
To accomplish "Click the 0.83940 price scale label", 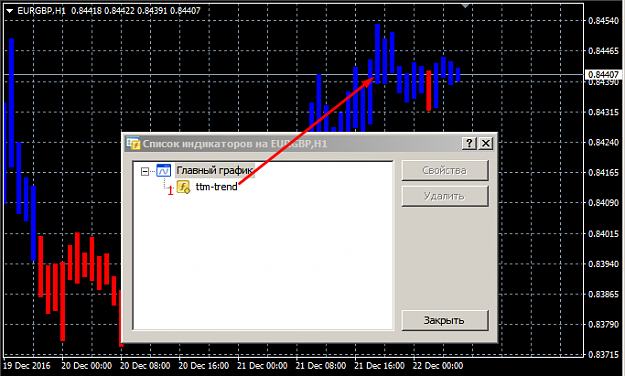I will pos(603,264).
